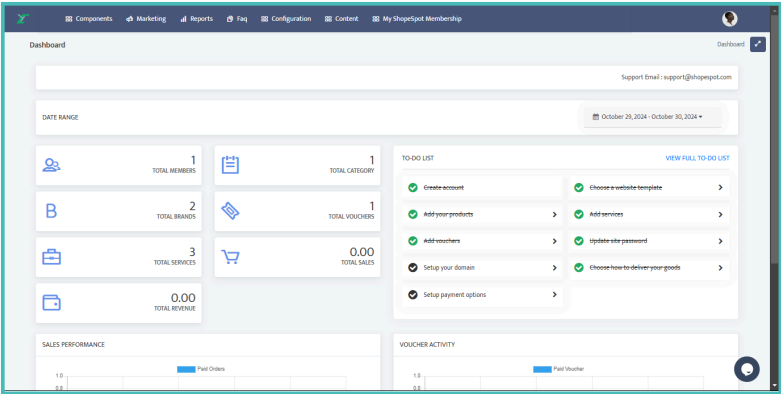Click the Total Sales 0.00 value
The image size is (781, 394).
(362, 252)
